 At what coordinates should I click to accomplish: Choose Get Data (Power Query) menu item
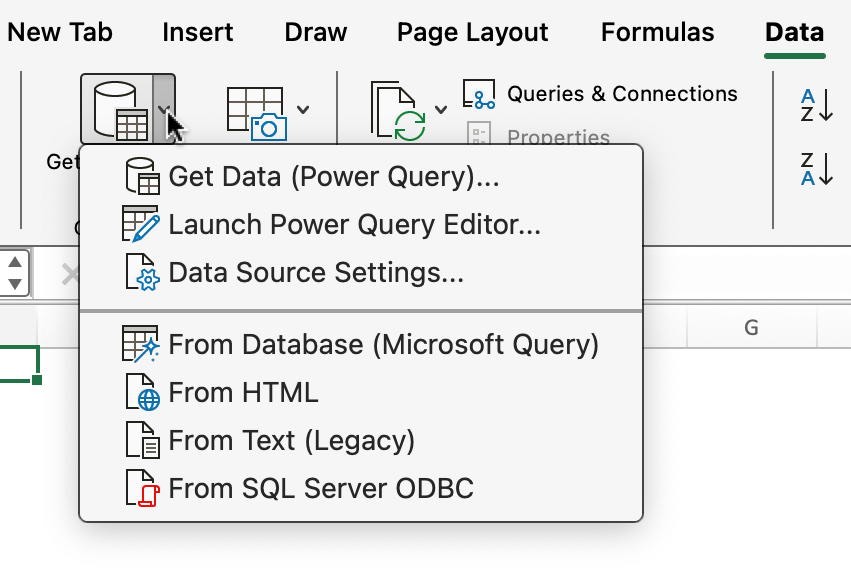pos(333,177)
